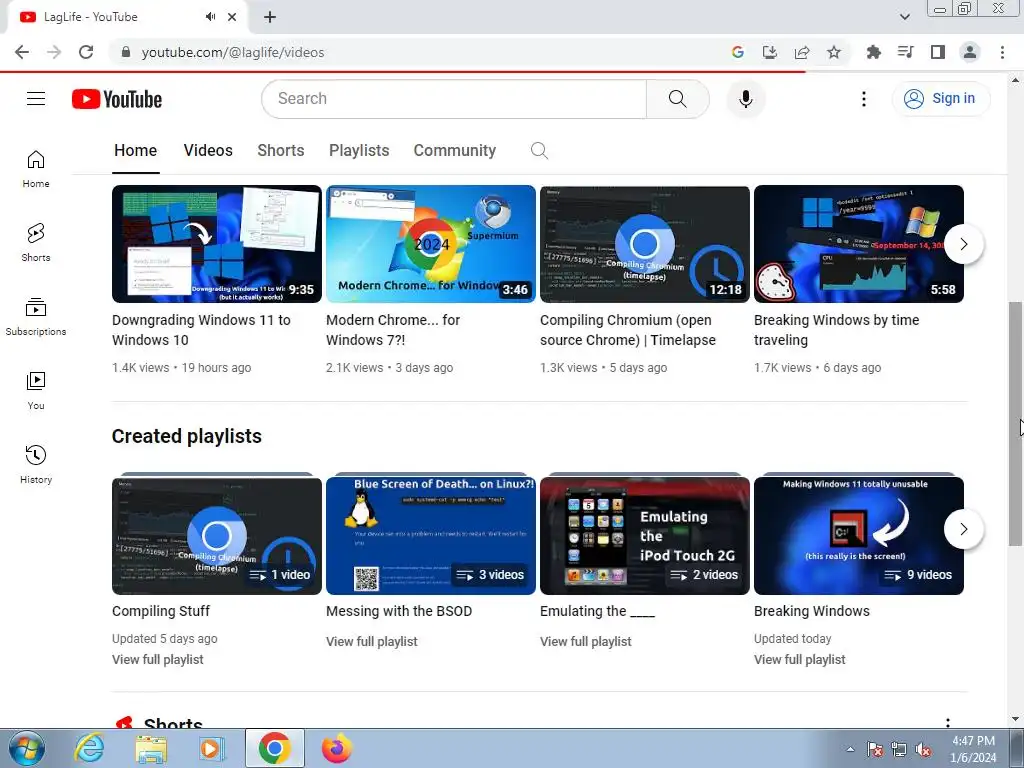This screenshot has height=768, width=1024.
Task: Open the Chrome extensions puzzle icon
Action: coord(873,52)
